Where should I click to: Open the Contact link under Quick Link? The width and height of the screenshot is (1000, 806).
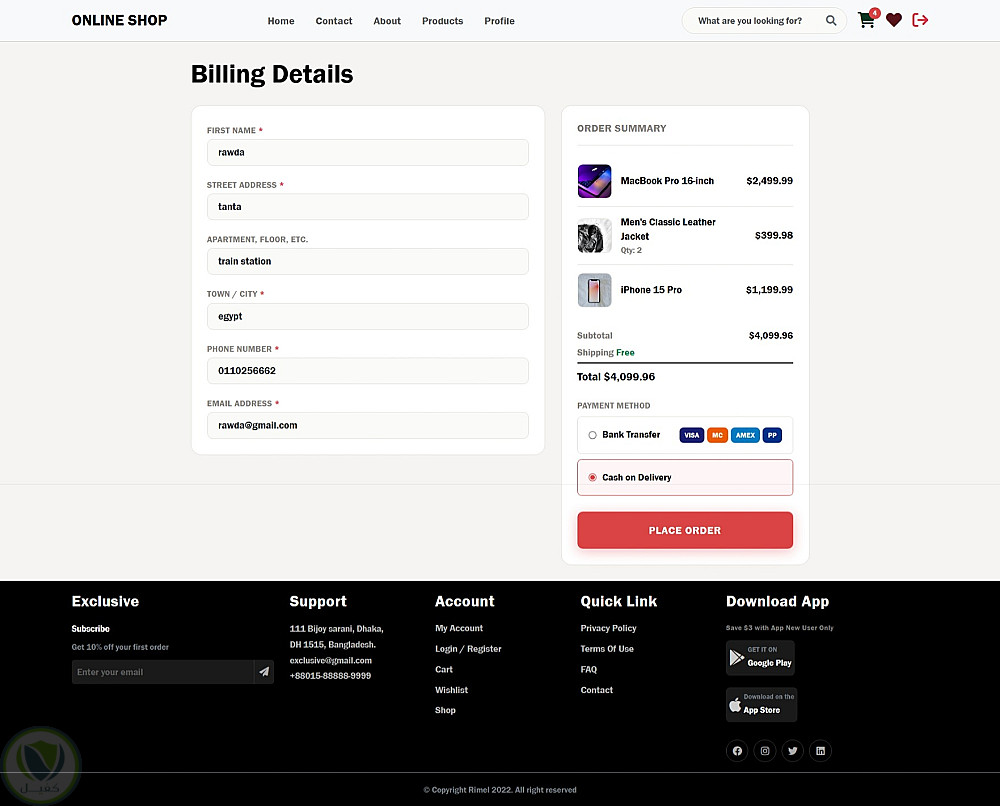pos(597,690)
